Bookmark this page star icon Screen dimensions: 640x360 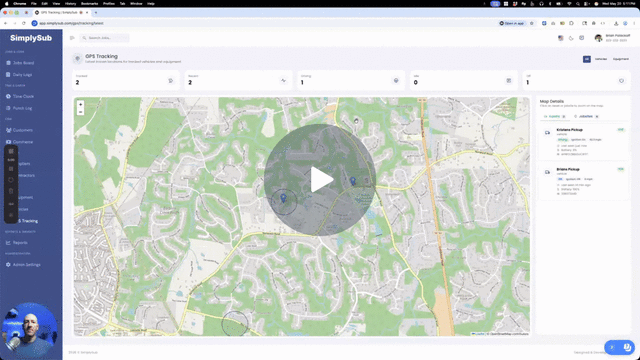[x=531, y=23]
